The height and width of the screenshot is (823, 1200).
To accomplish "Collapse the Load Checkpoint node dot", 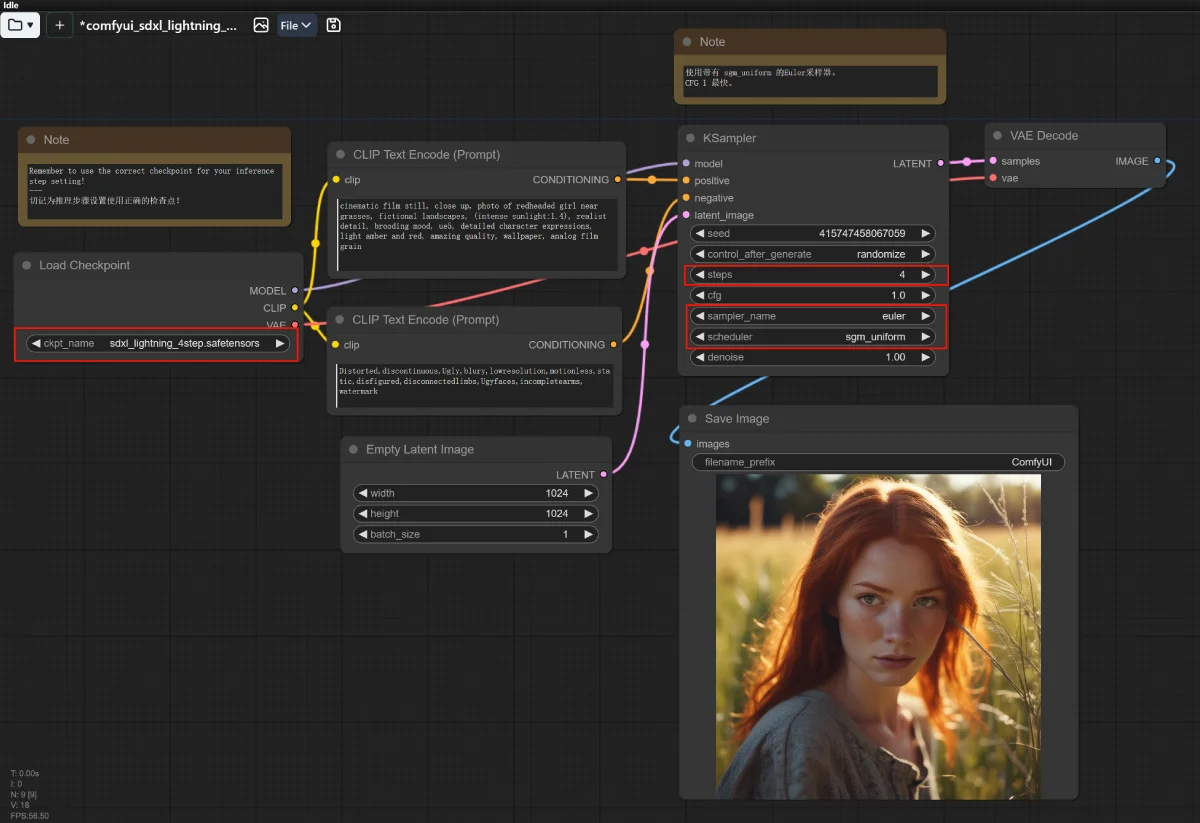I will tap(26, 265).
